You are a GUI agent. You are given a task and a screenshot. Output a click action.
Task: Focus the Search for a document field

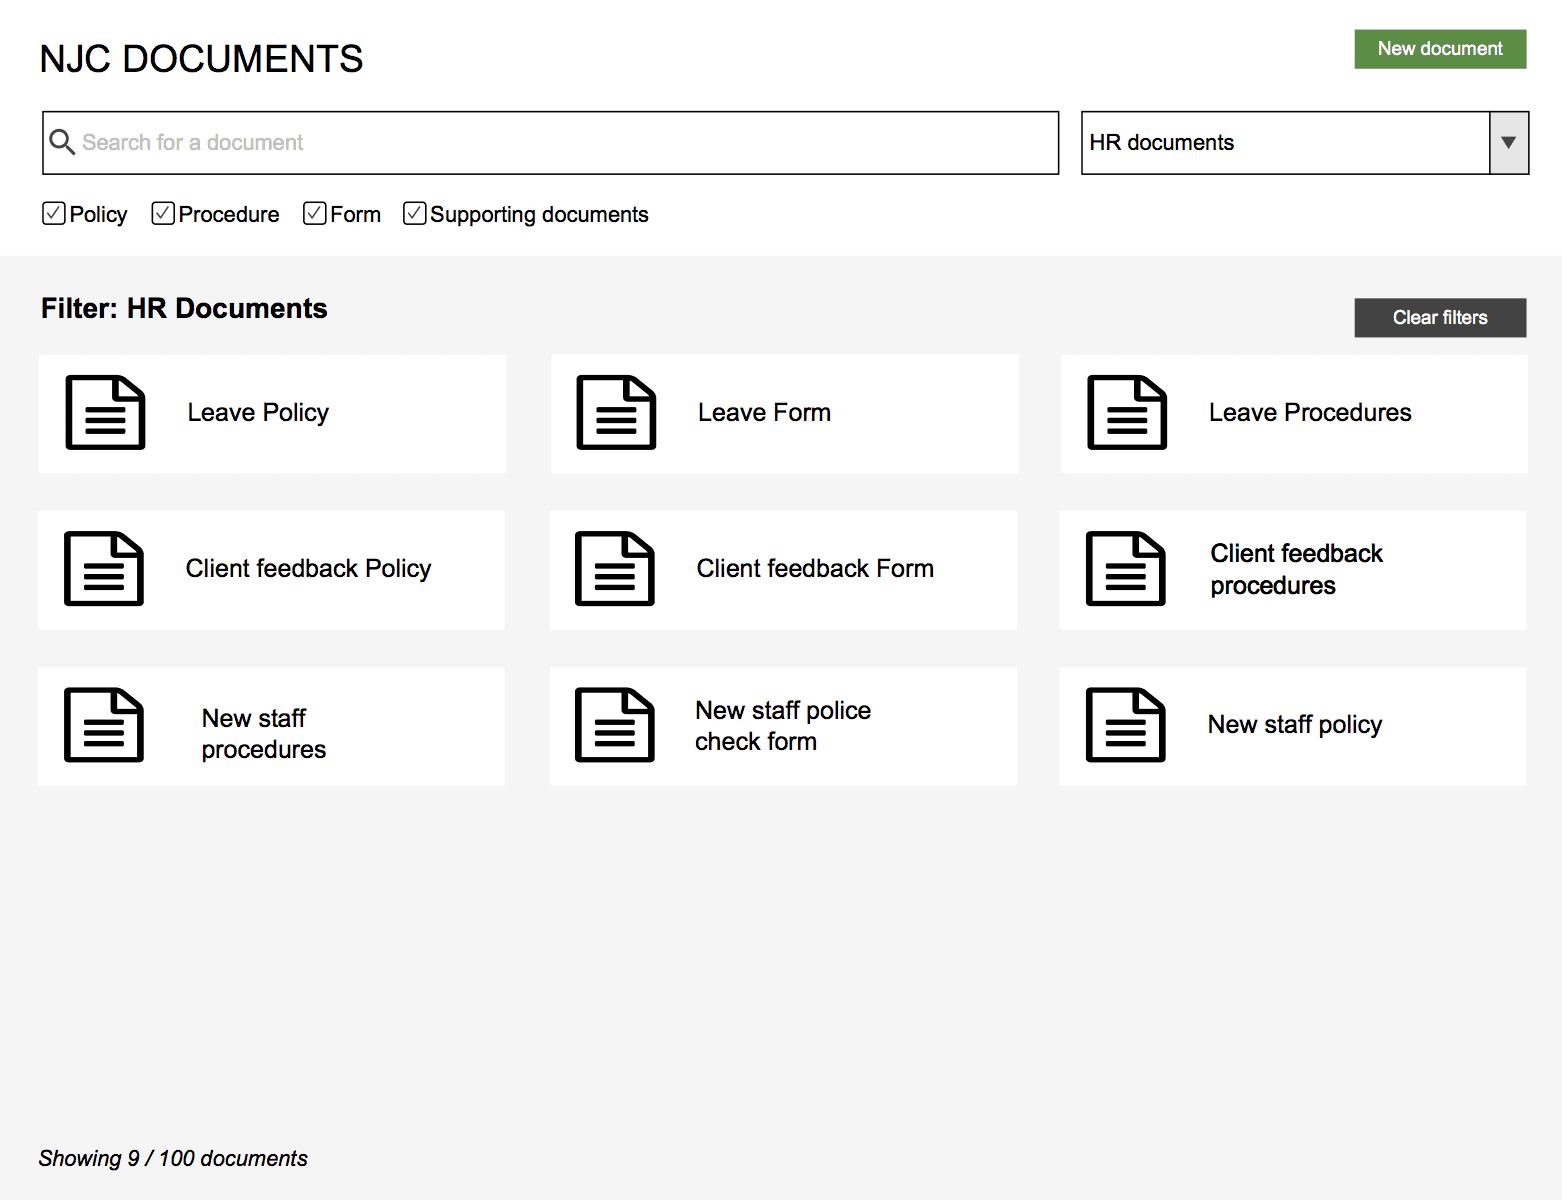[550, 143]
